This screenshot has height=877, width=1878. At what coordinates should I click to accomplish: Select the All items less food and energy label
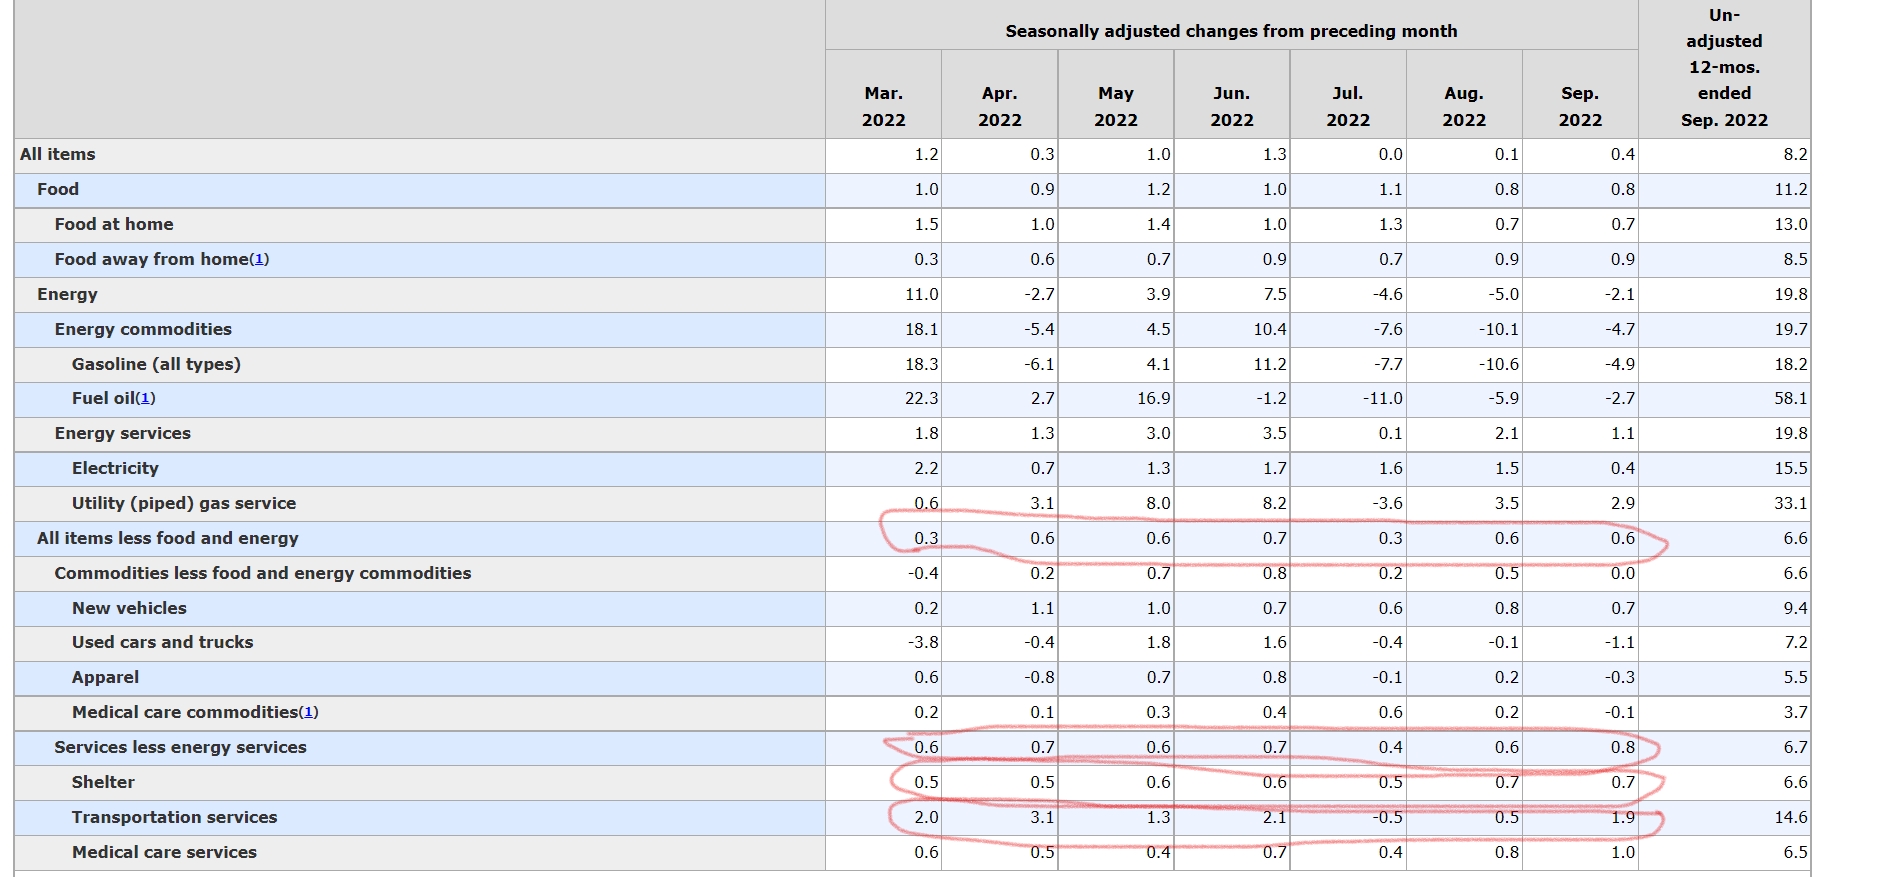pos(168,538)
